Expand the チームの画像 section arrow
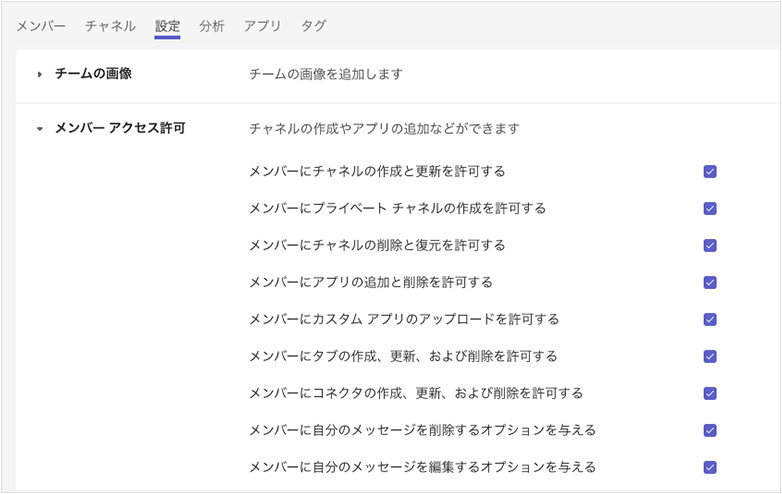 [39, 74]
